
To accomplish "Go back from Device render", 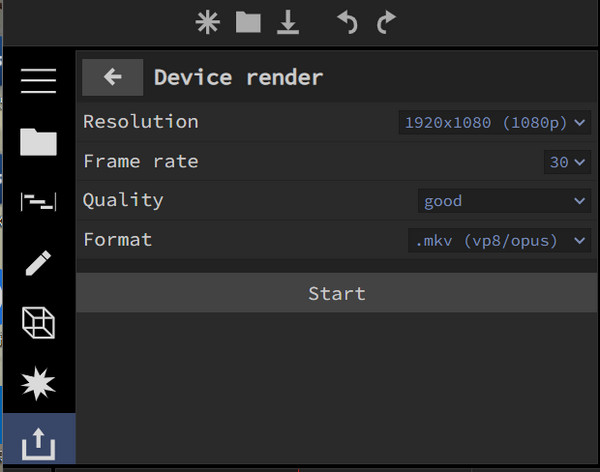I will coord(112,77).
